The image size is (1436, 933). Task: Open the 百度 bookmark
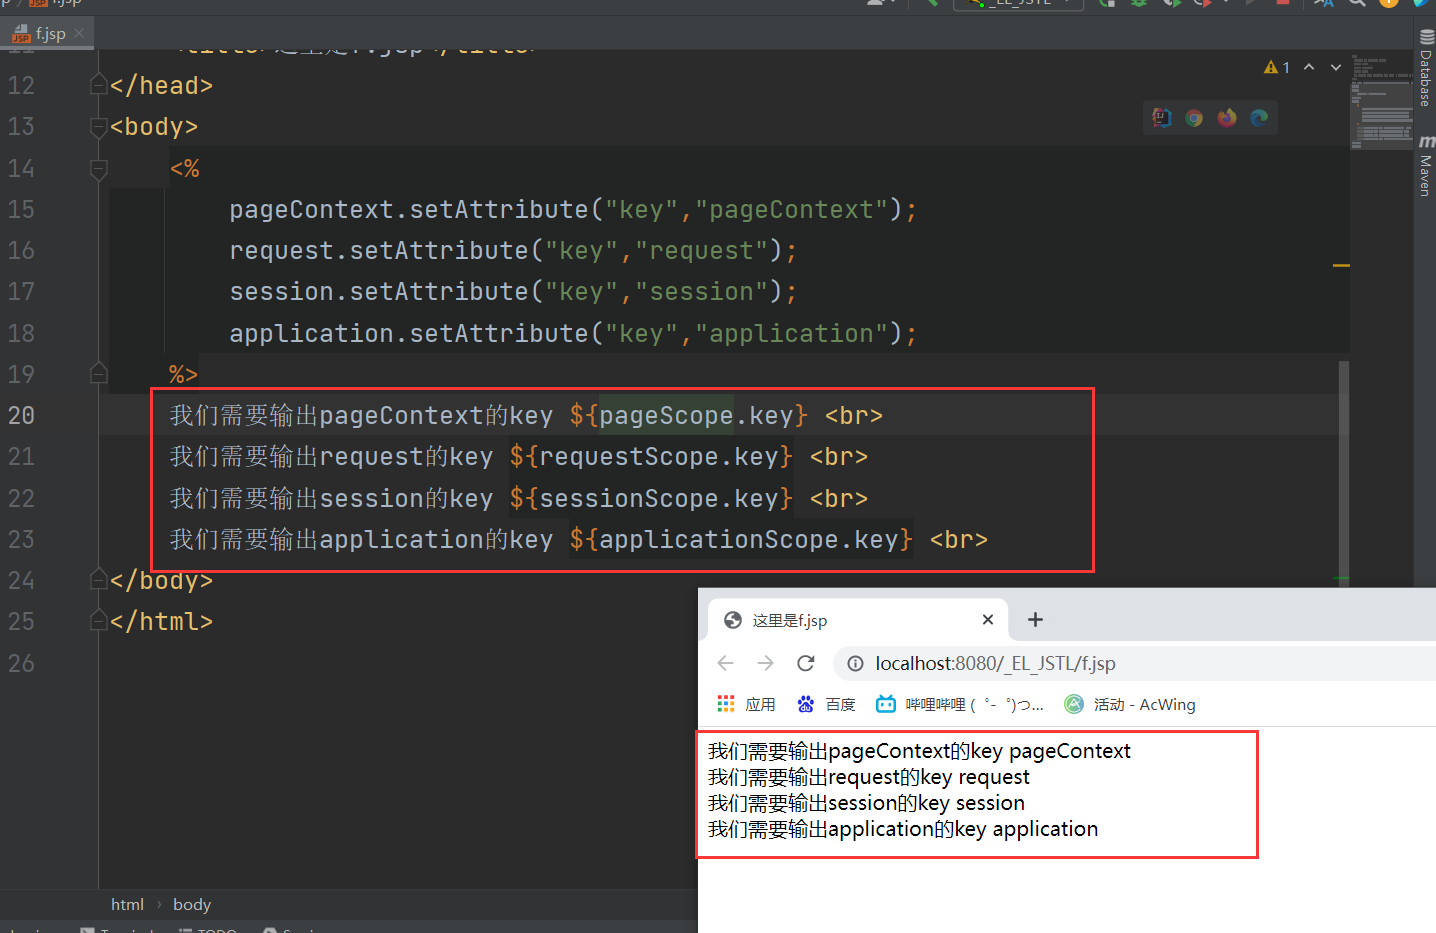[x=826, y=704]
